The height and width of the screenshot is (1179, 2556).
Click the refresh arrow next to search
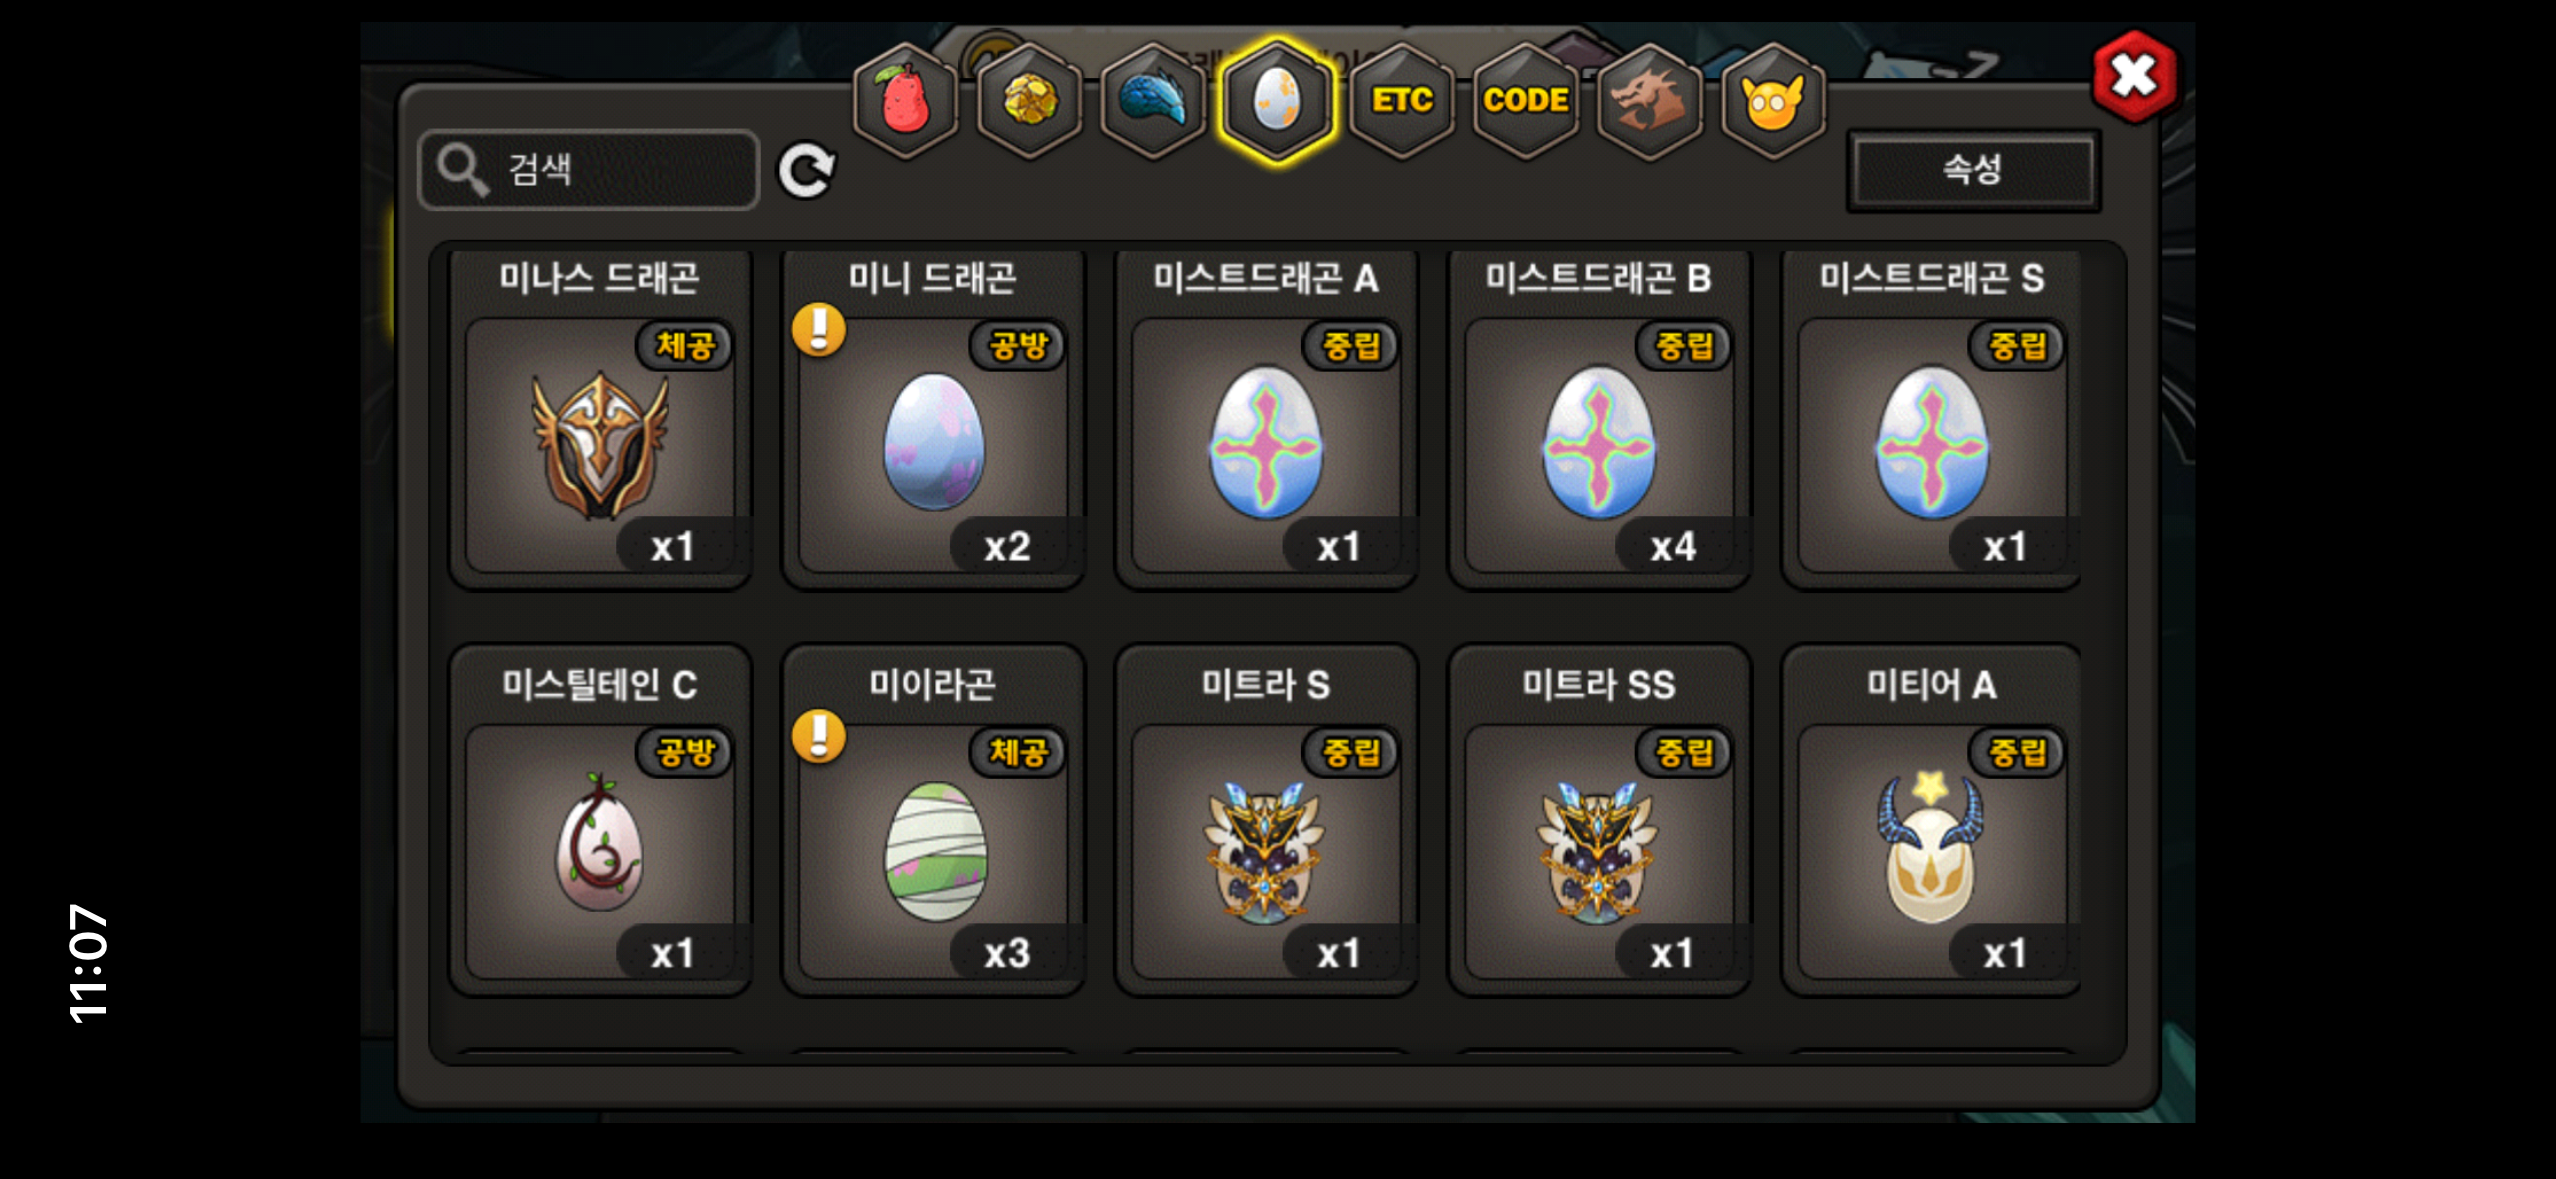tap(807, 170)
